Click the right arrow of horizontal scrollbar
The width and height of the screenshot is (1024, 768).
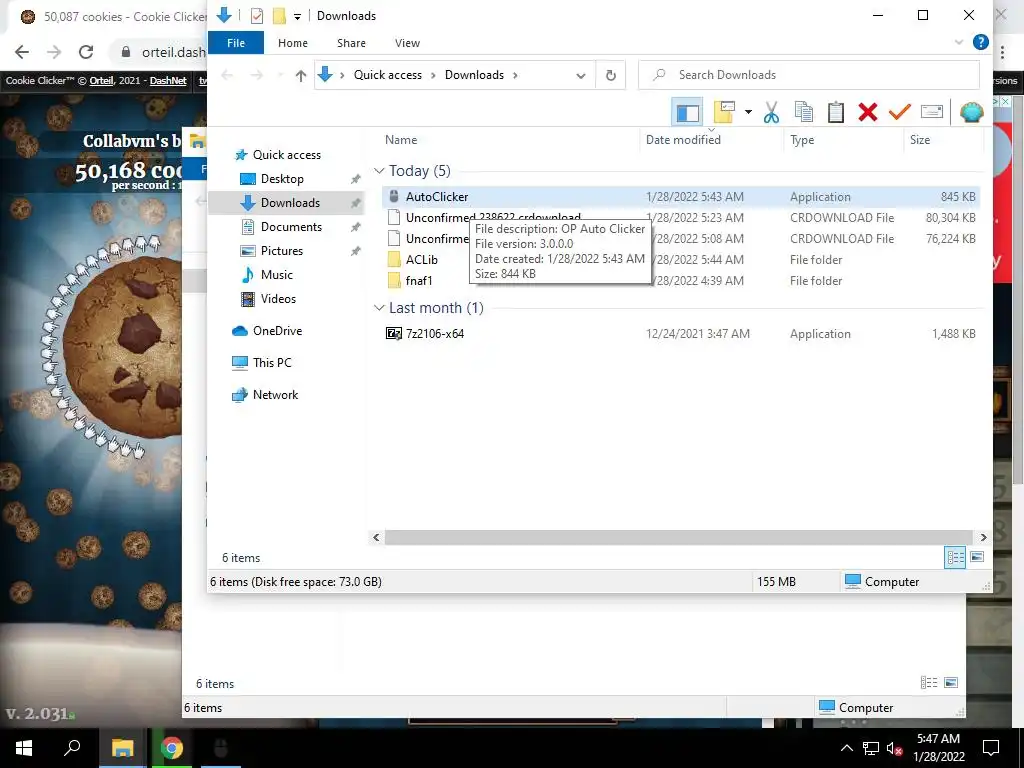pos(983,537)
